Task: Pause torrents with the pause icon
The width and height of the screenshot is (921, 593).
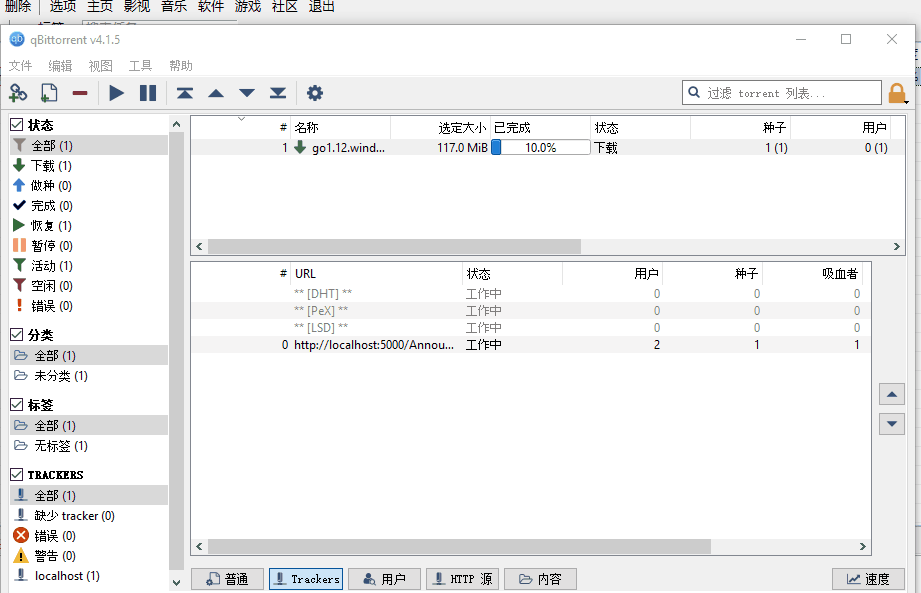Action: point(147,93)
